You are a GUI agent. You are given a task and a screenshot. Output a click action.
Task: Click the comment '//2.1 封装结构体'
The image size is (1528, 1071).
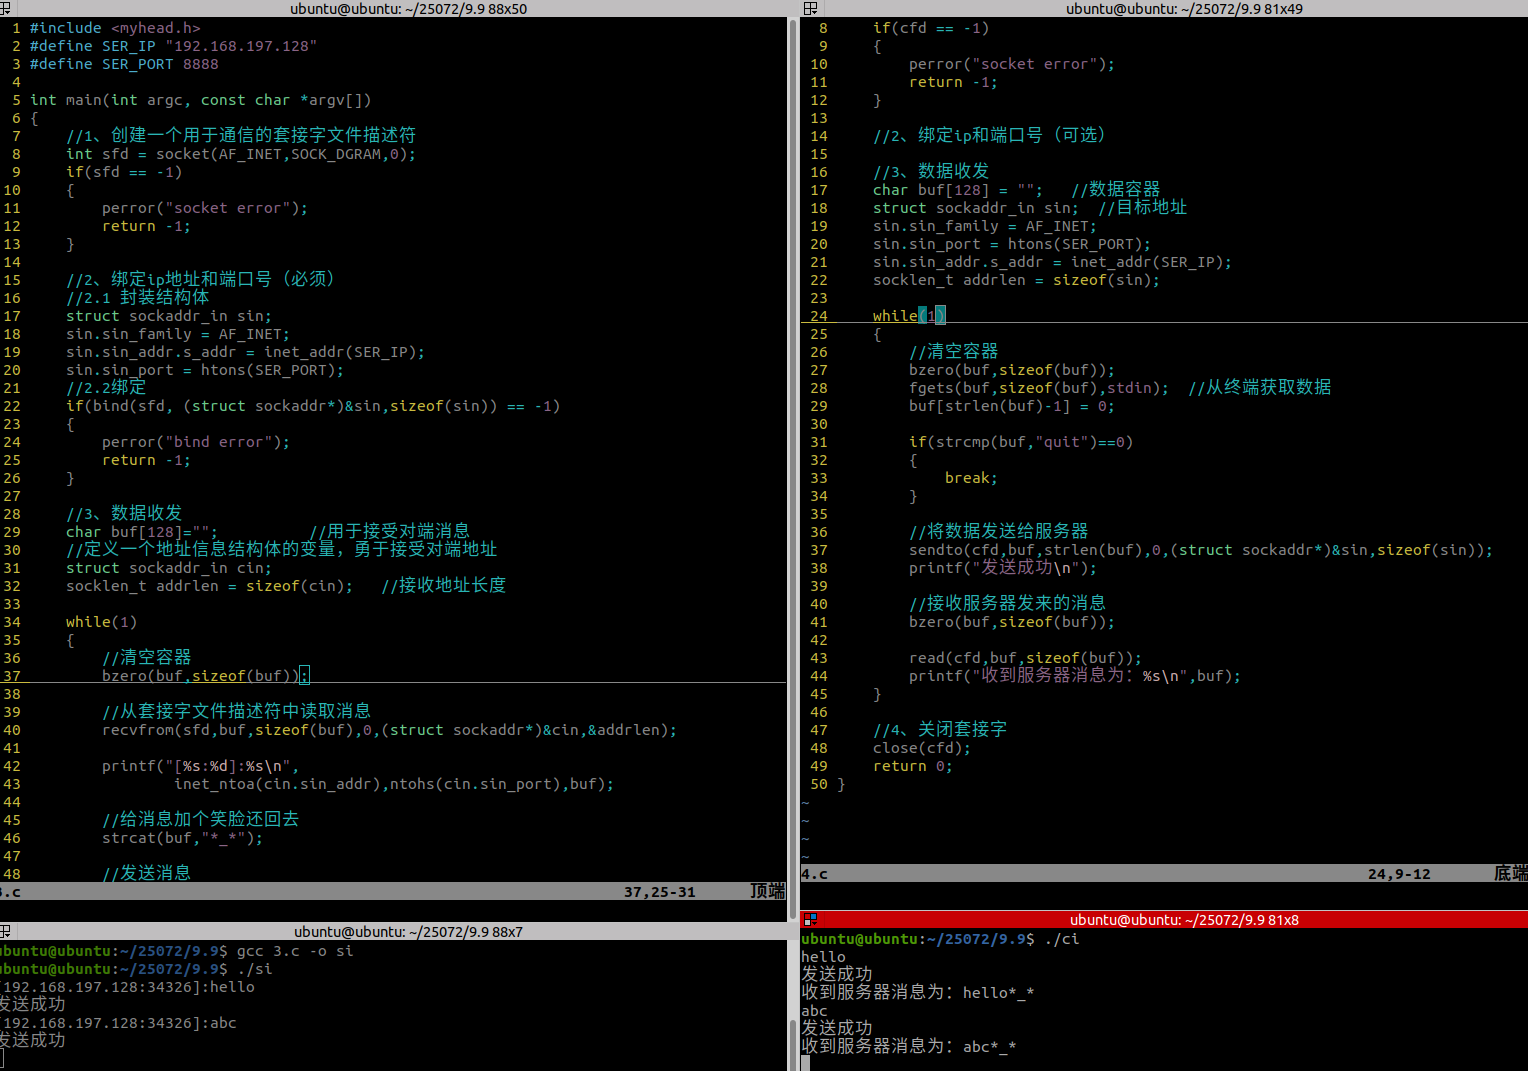point(138,298)
